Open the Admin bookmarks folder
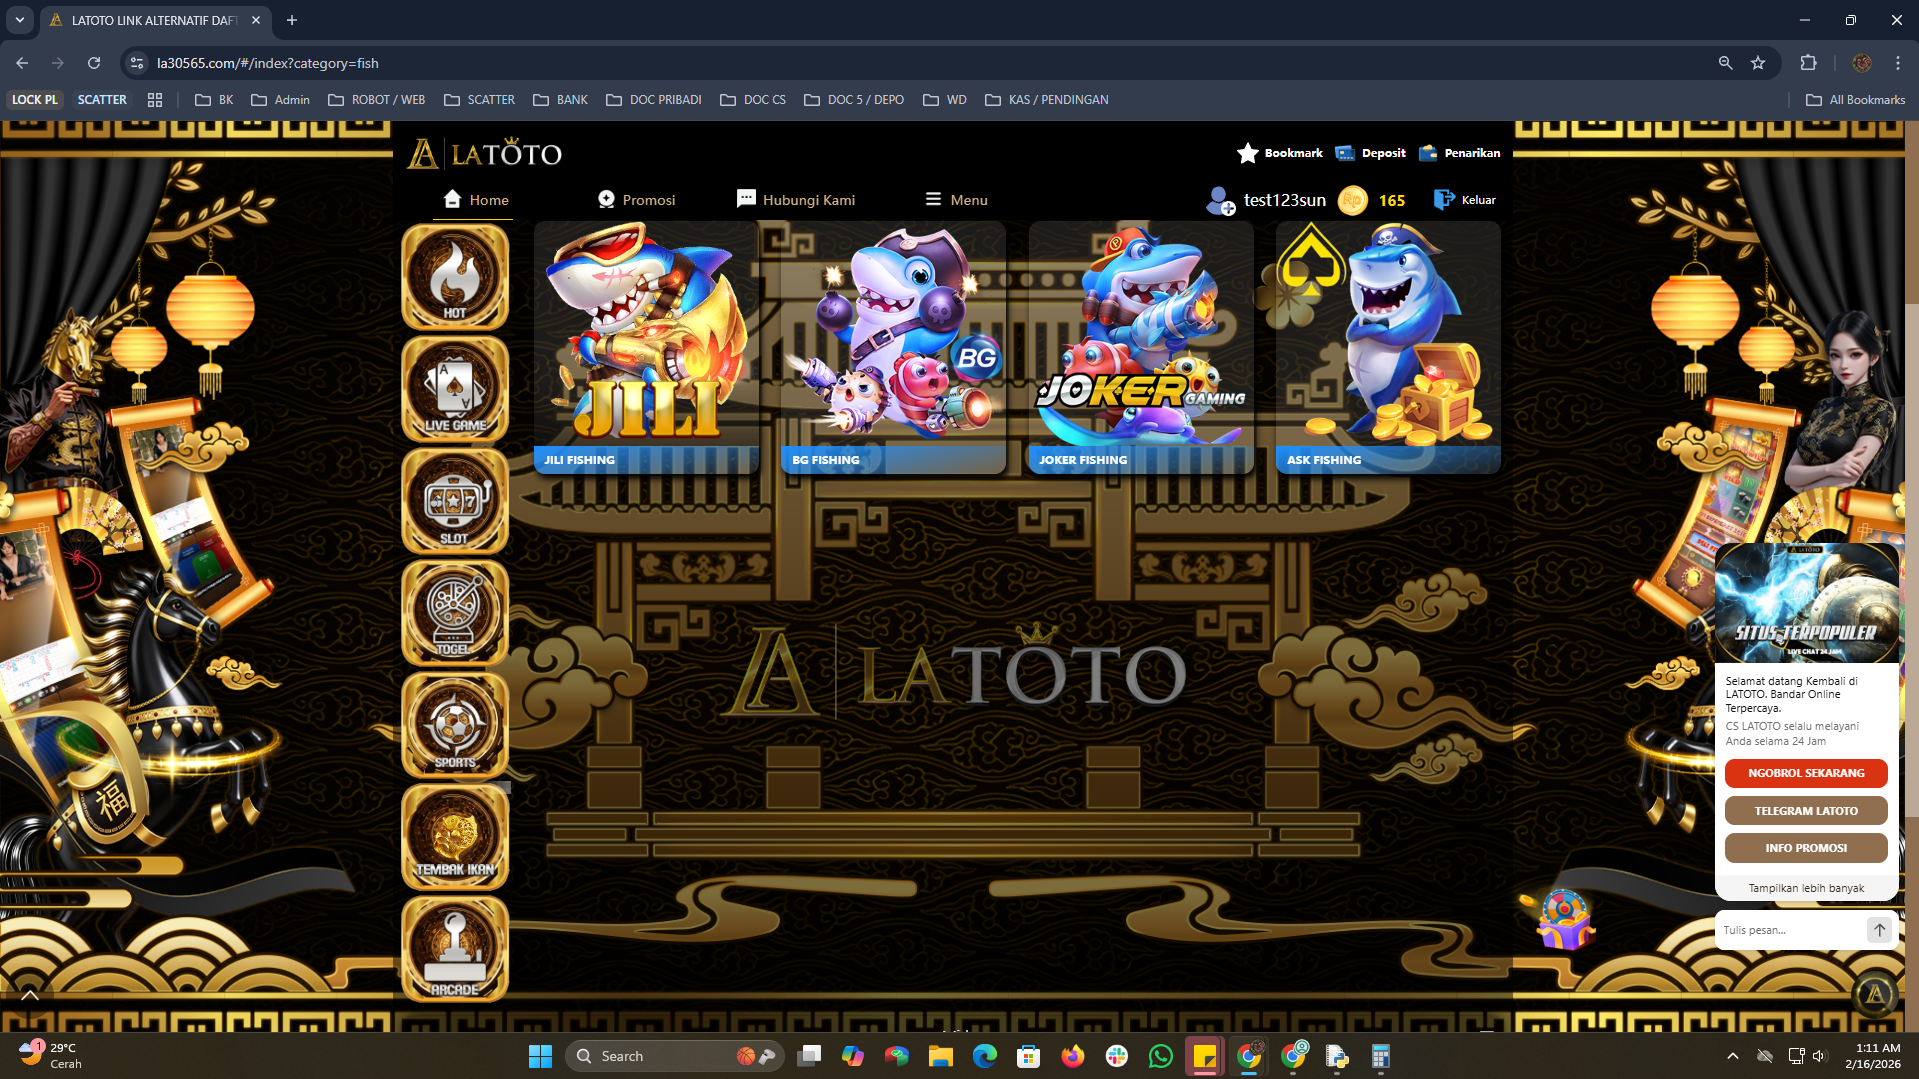 point(280,100)
